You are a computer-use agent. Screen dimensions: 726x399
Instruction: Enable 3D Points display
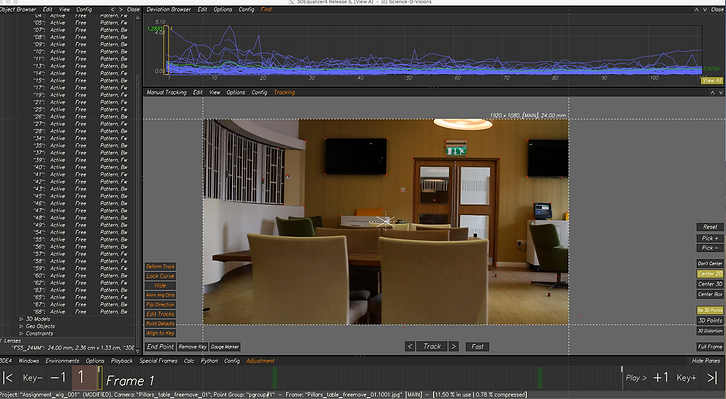coord(710,320)
